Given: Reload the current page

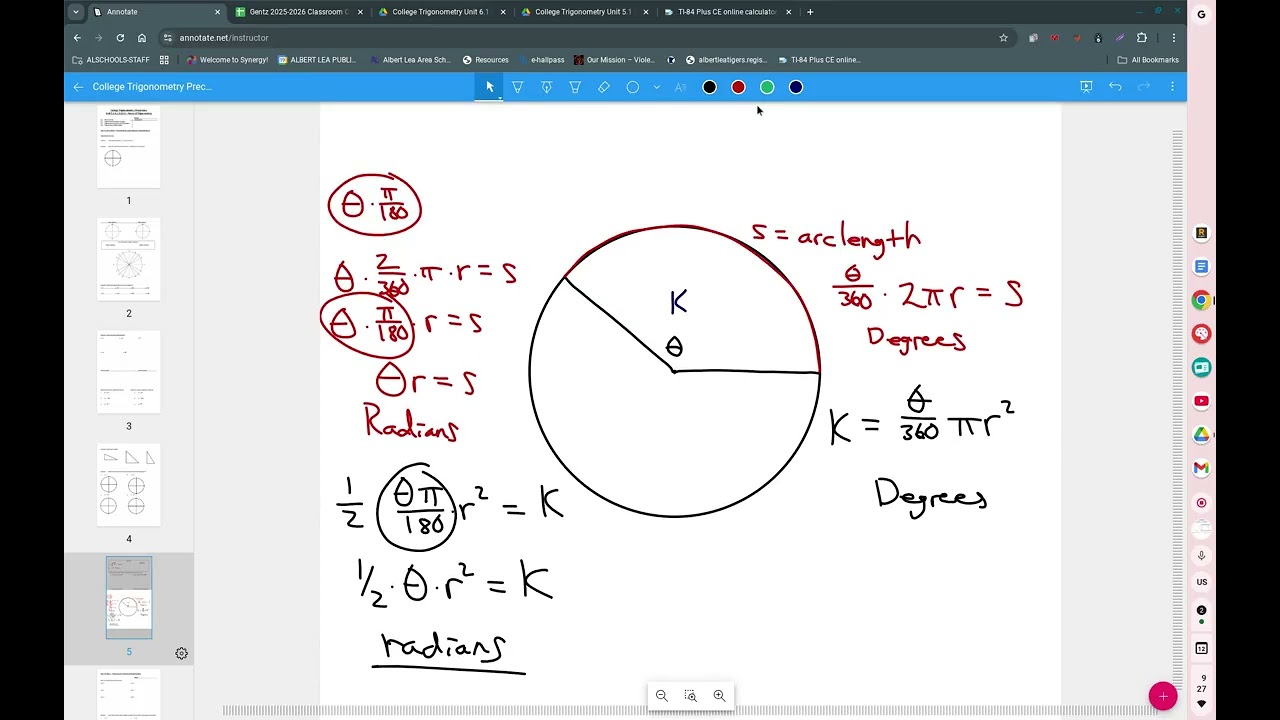Looking at the screenshot, I should click(120, 38).
